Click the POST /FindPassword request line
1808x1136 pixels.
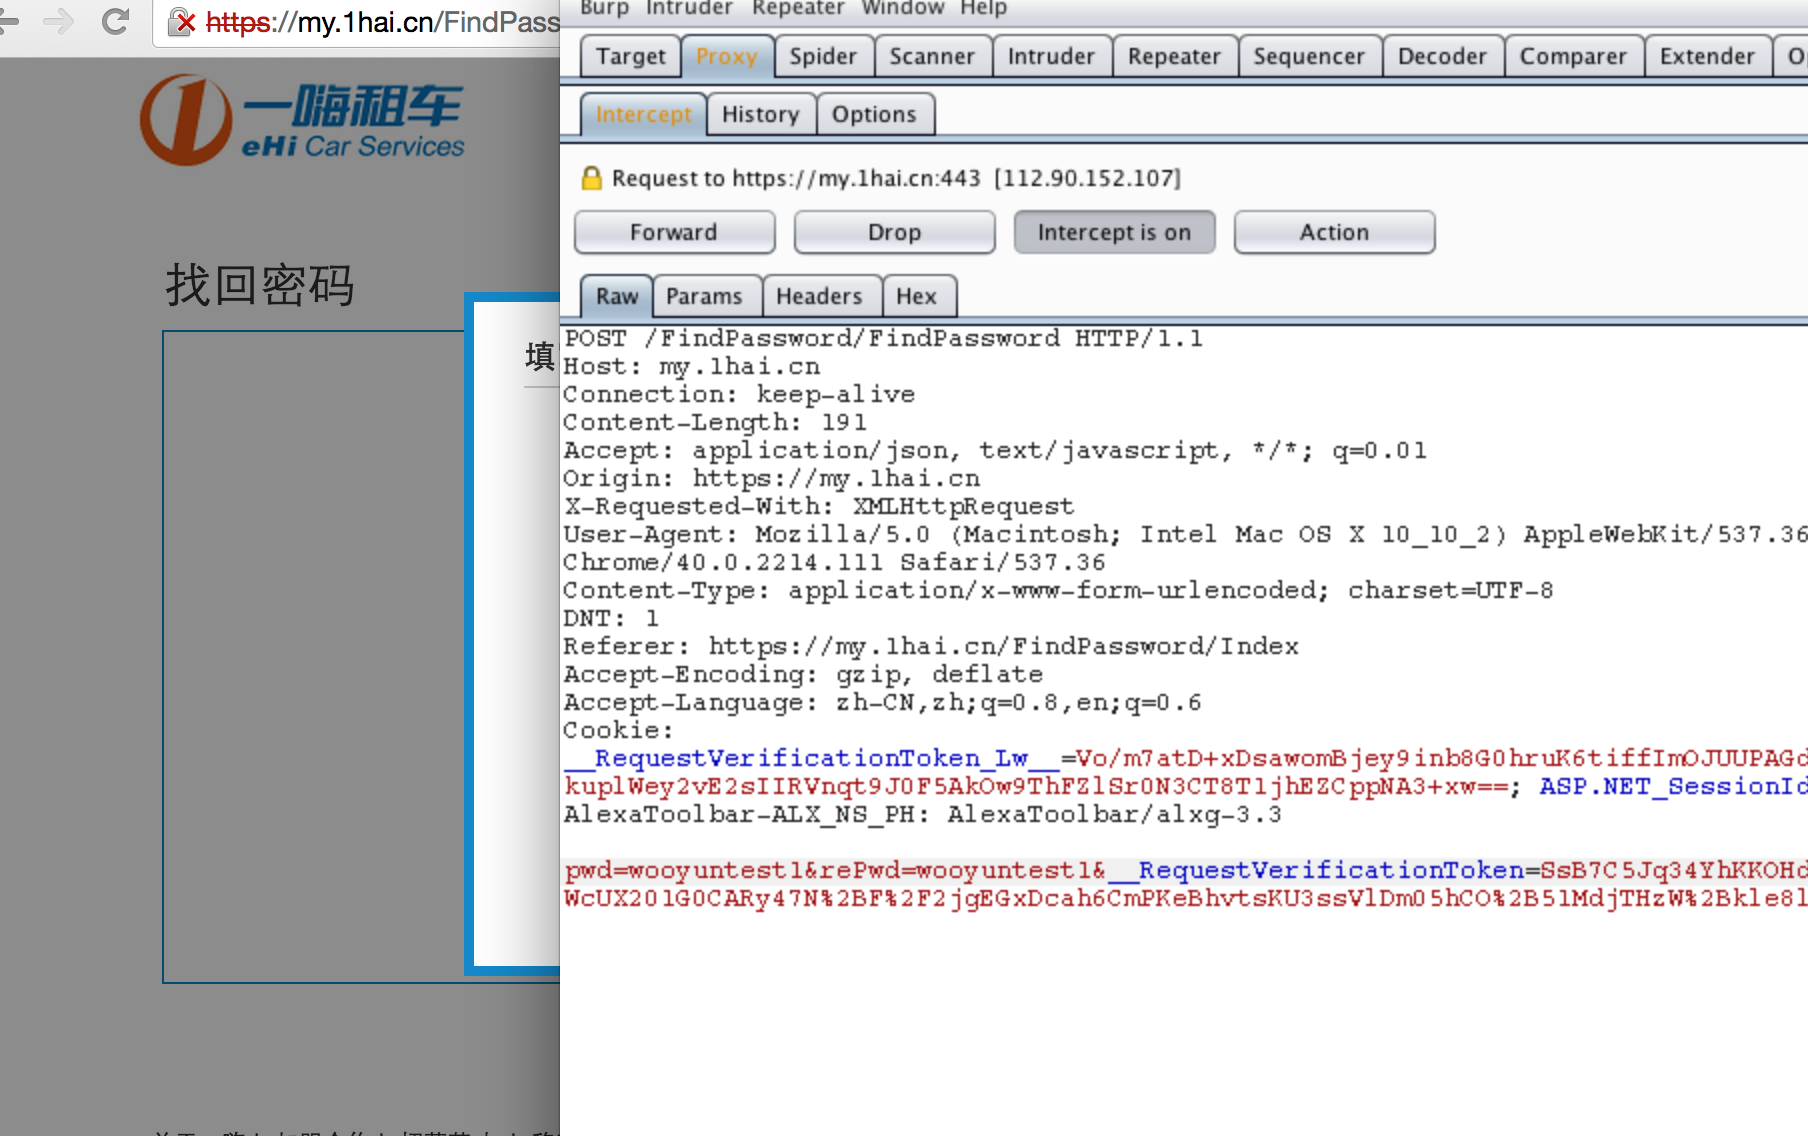(883, 338)
